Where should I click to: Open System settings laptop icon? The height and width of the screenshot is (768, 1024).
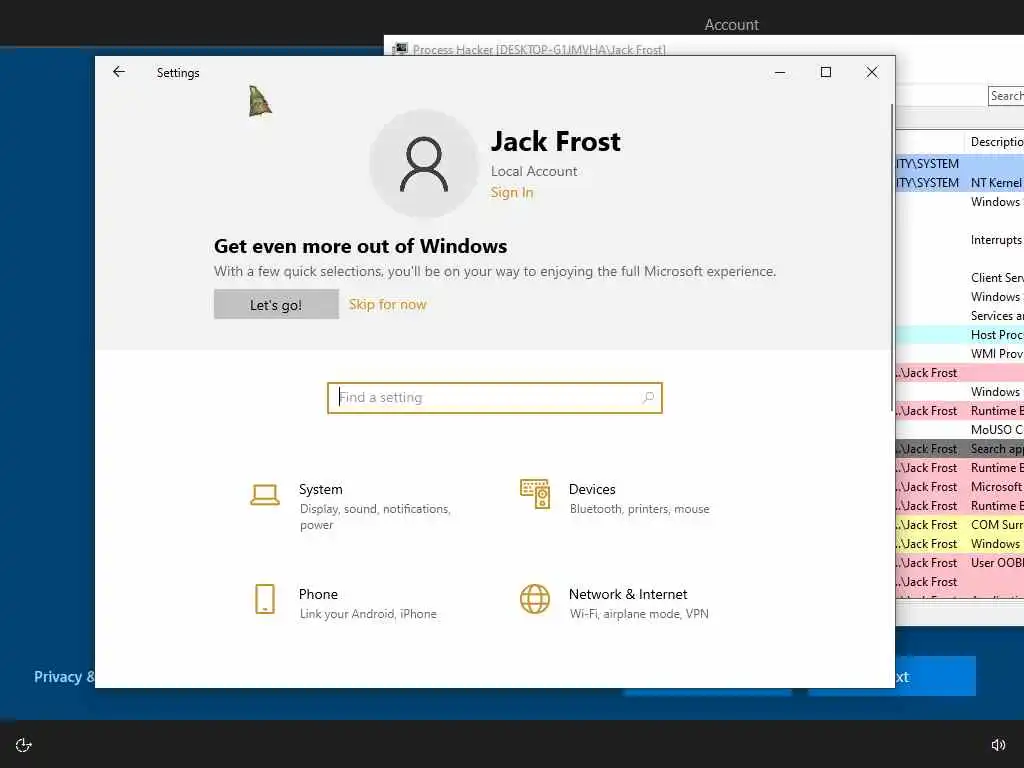[265, 494]
